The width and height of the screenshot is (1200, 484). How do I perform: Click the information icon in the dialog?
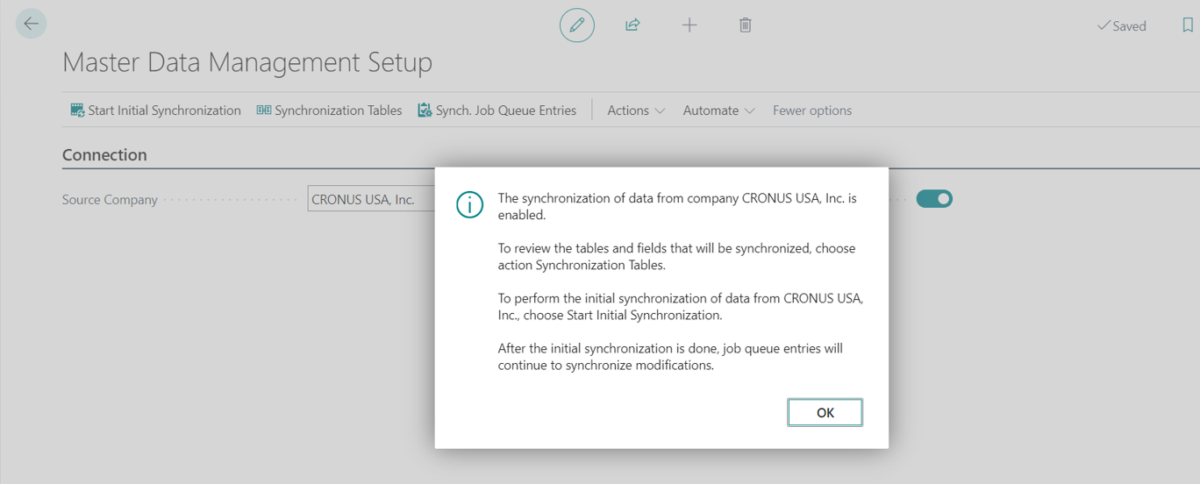(469, 205)
